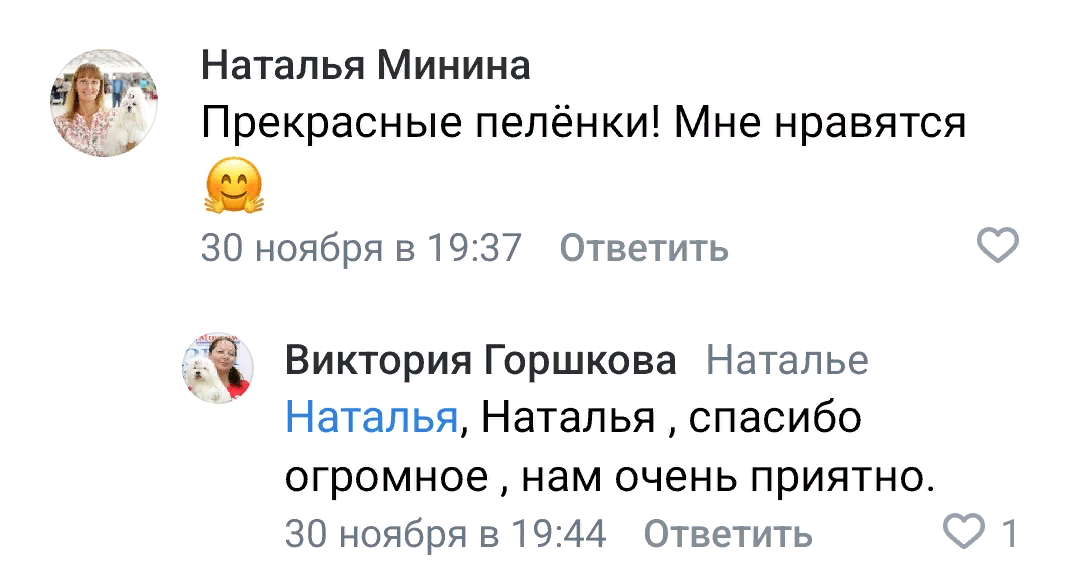The height and width of the screenshot is (572, 1070).
Task: Open the 30 ноября в 19:44 timestamp
Action: coord(445,533)
